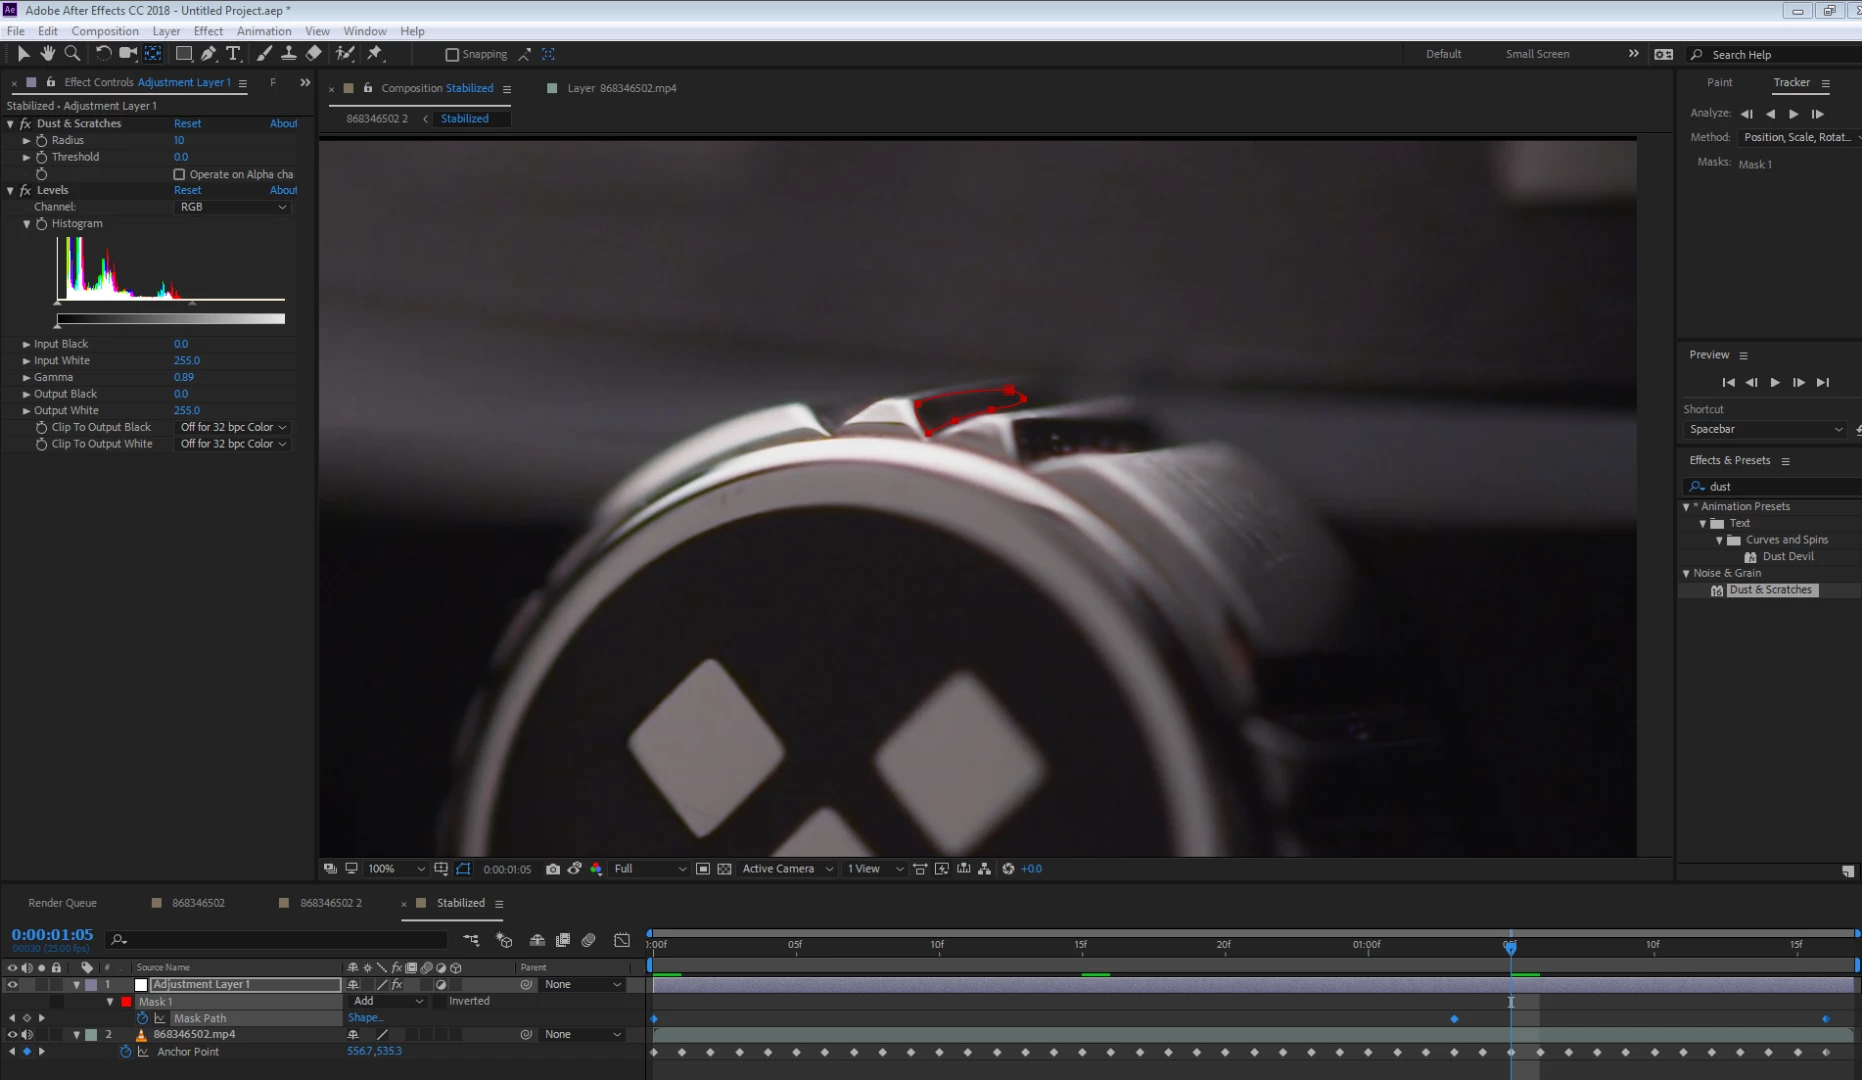
Task: Toggle the Draft 3D timeline button
Action: pos(504,941)
